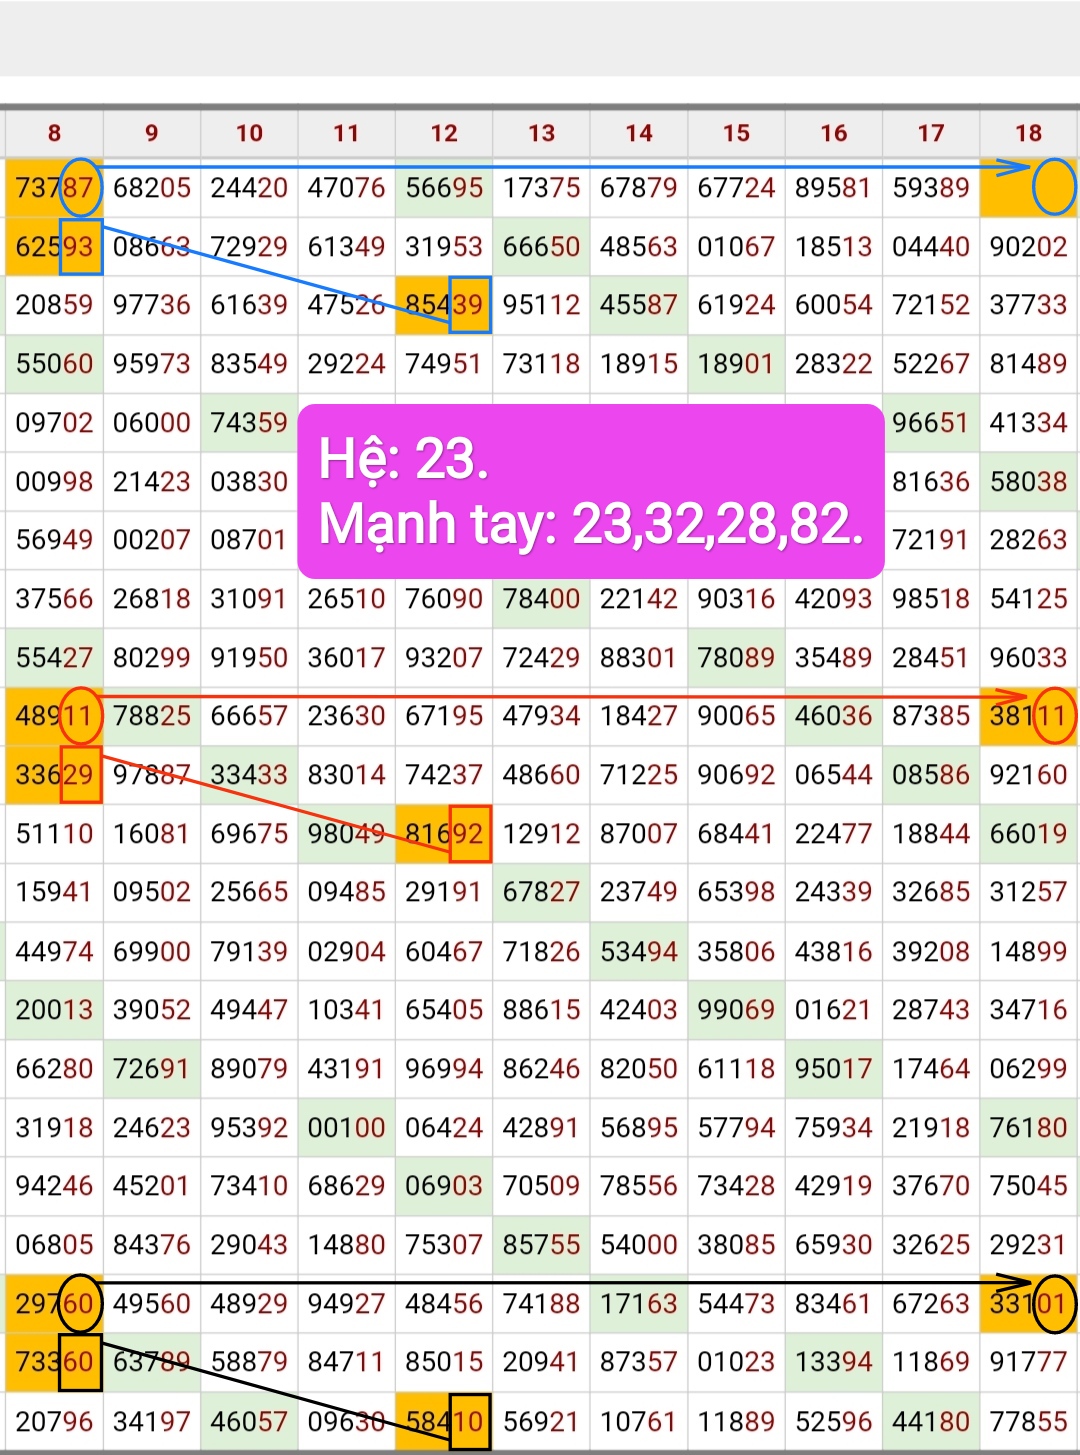Select the cell 72929
Viewport: 1080px width, 1455px height.
click(249, 247)
